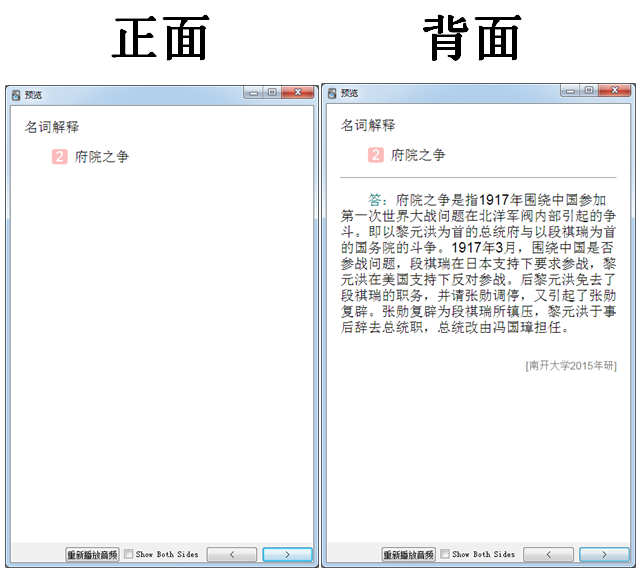
Task: Maximize the left preview window
Action: pos(272,92)
